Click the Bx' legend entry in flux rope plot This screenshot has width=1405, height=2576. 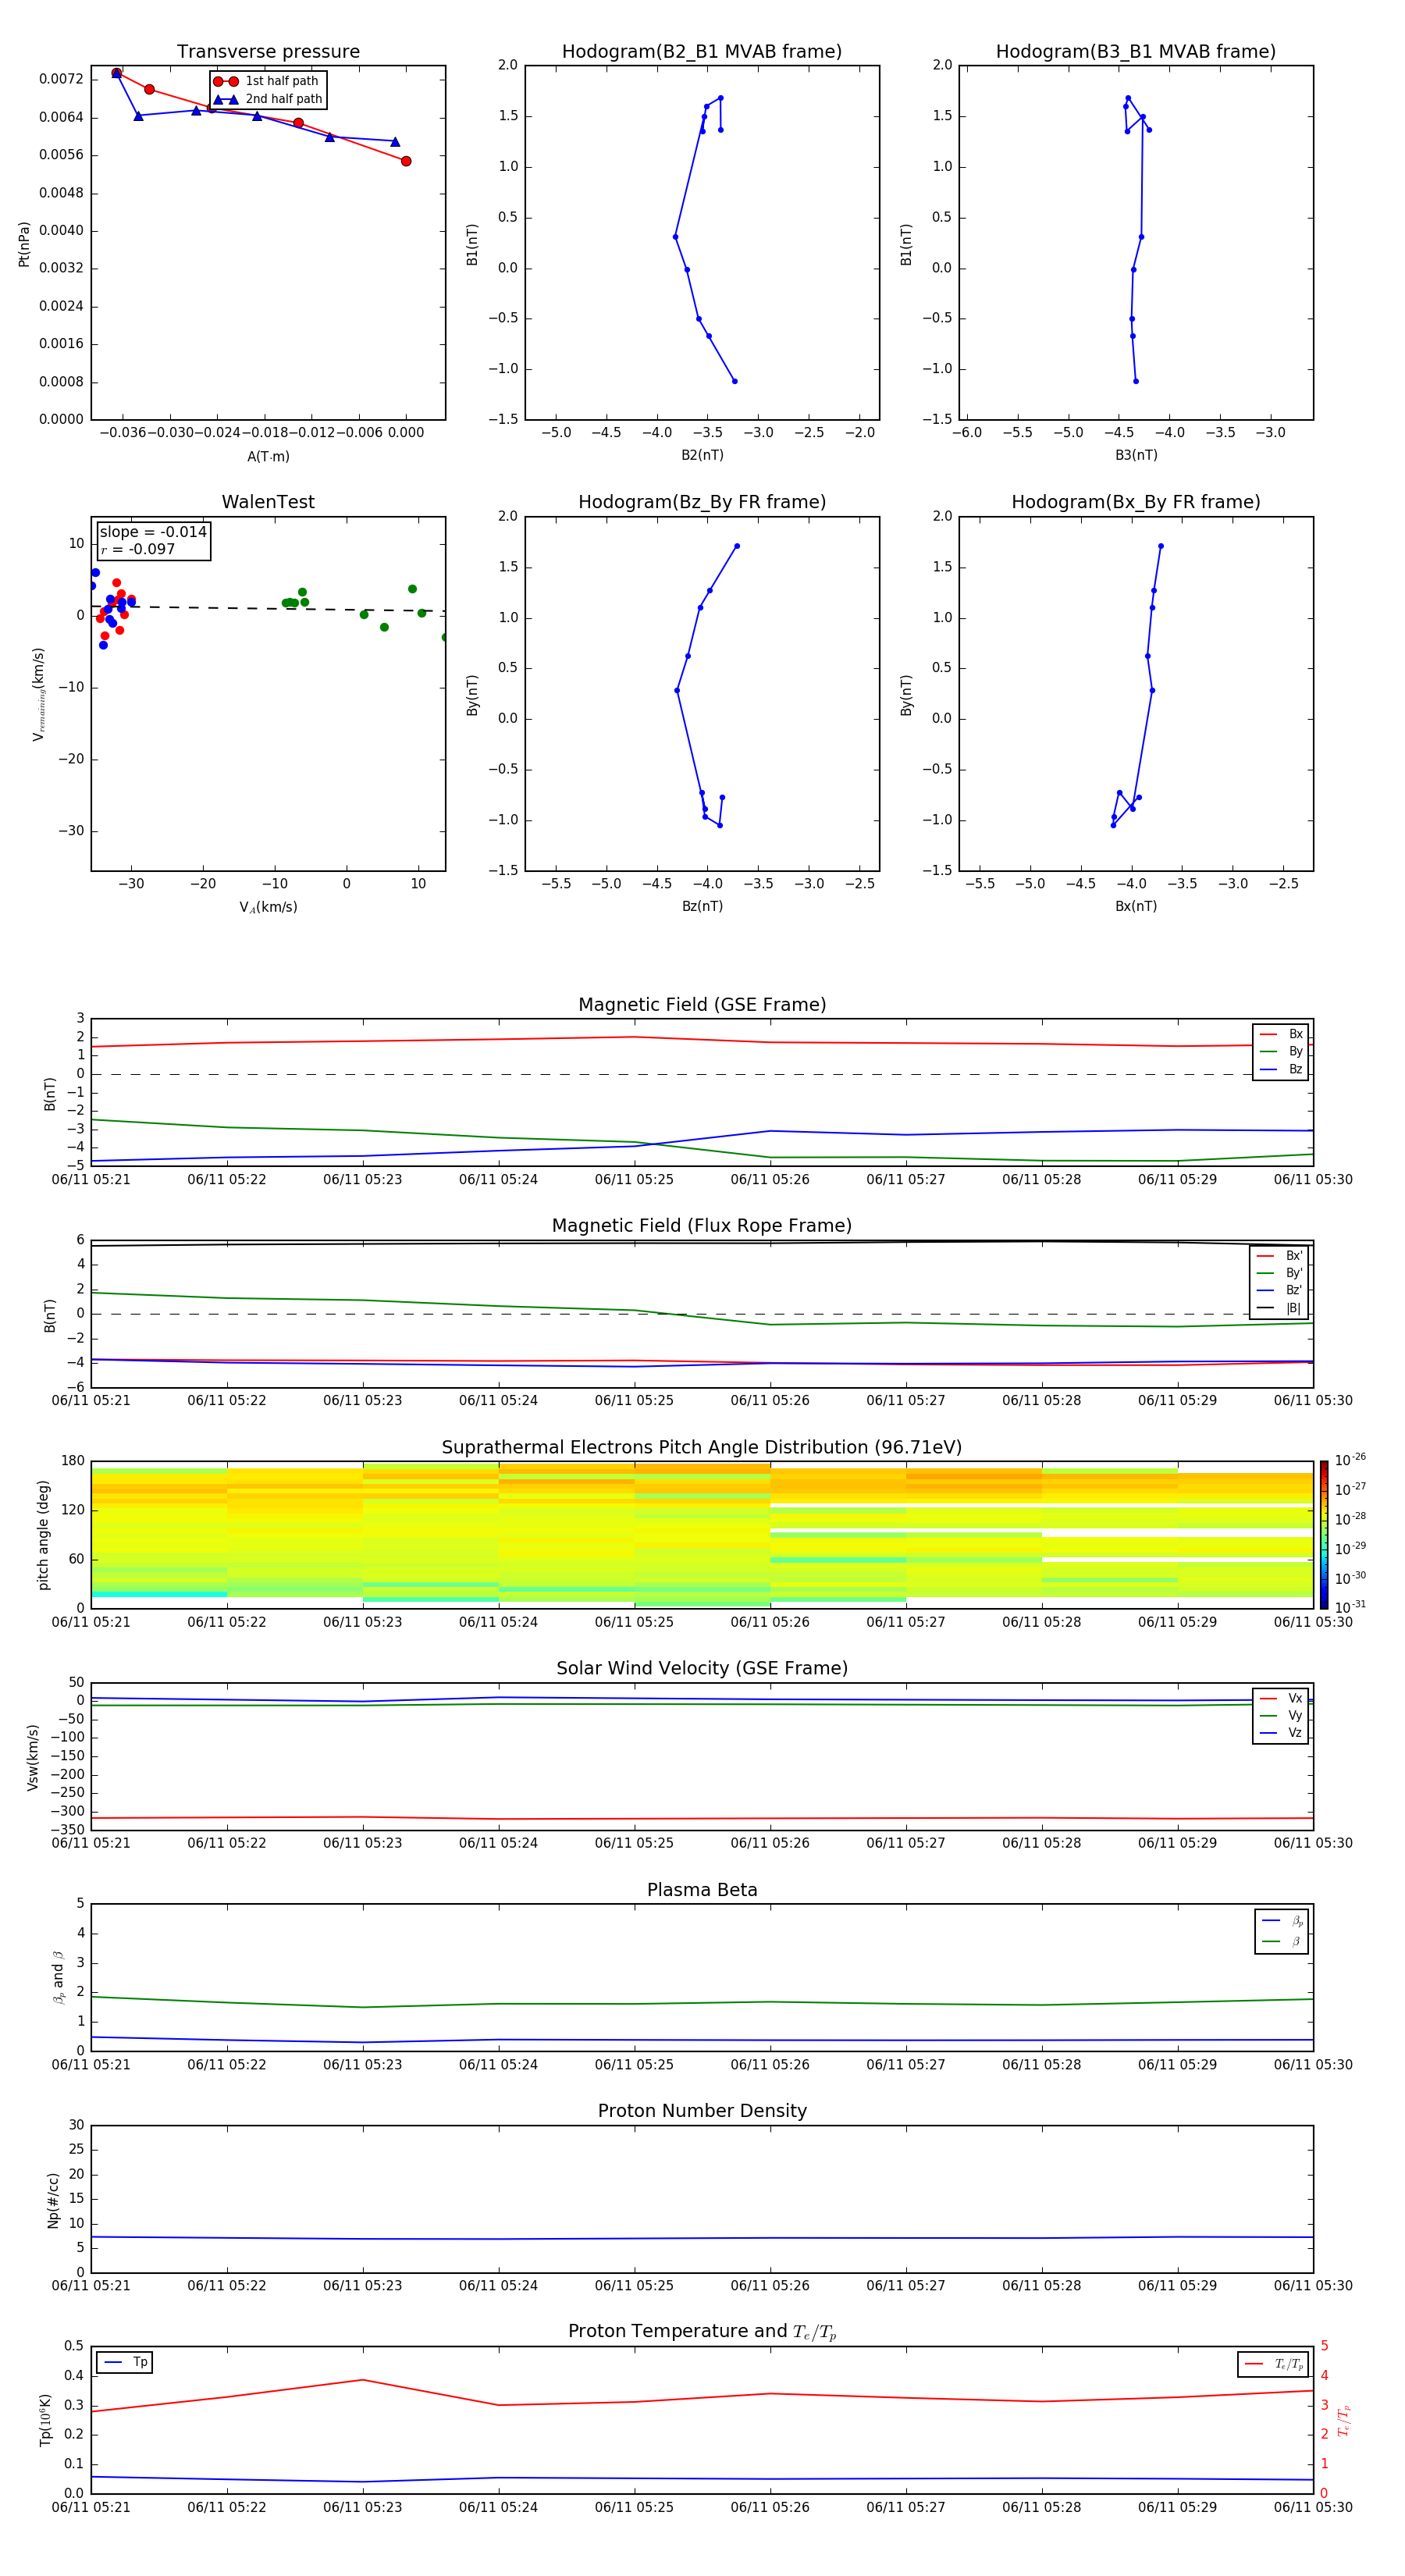click(1279, 1256)
